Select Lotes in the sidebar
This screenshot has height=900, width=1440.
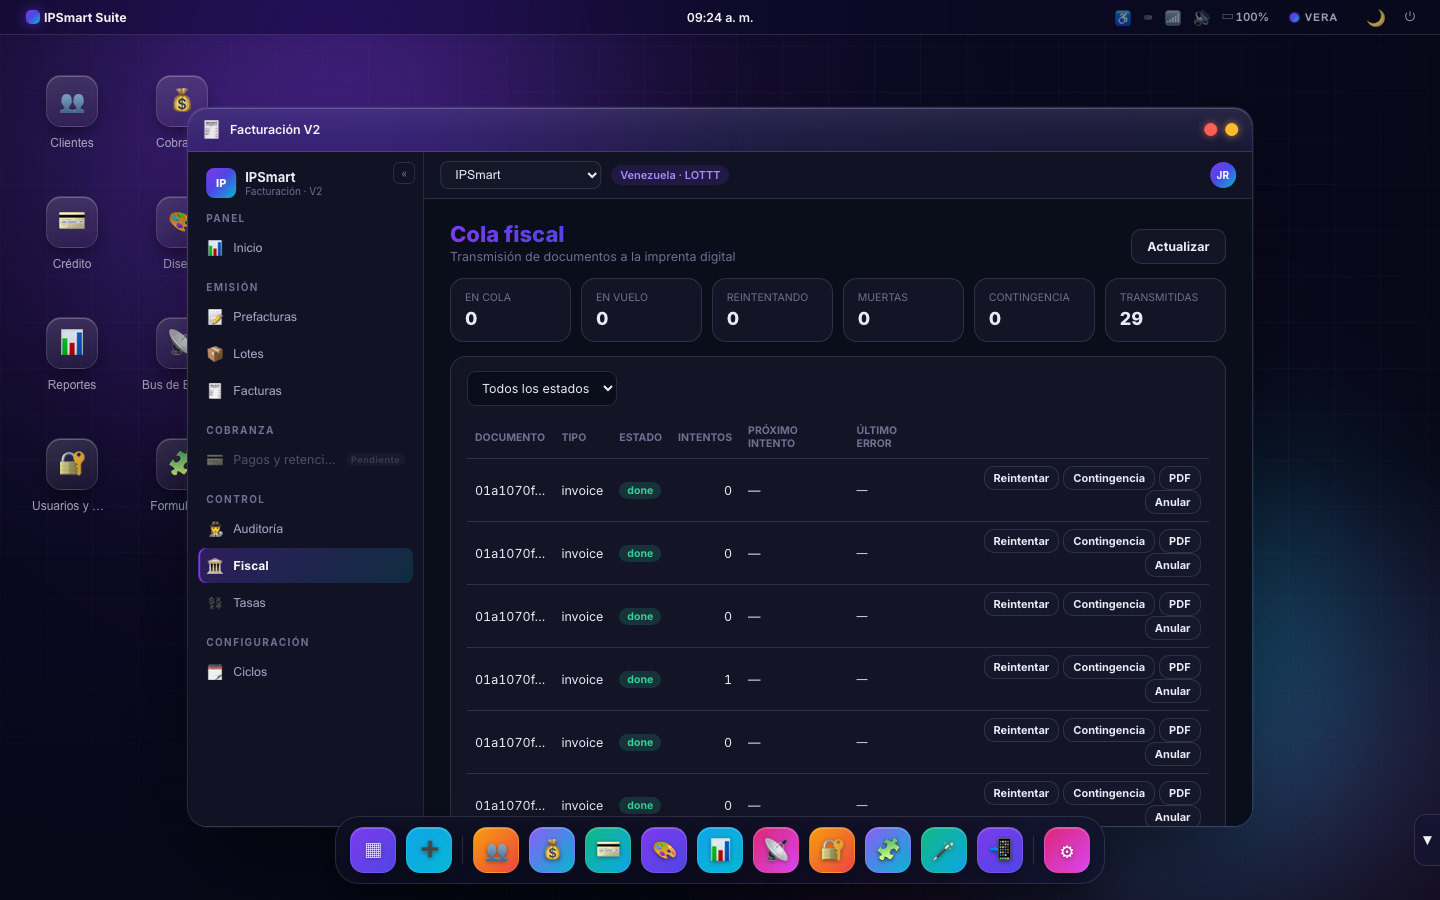[x=305, y=354]
